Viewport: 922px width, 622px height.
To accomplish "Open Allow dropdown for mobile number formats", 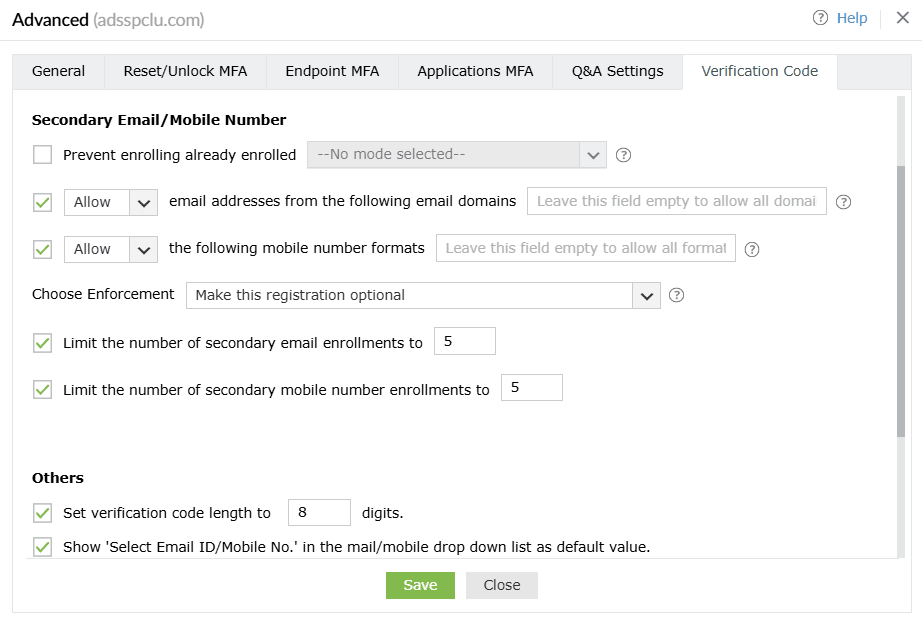I will (110, 249).
